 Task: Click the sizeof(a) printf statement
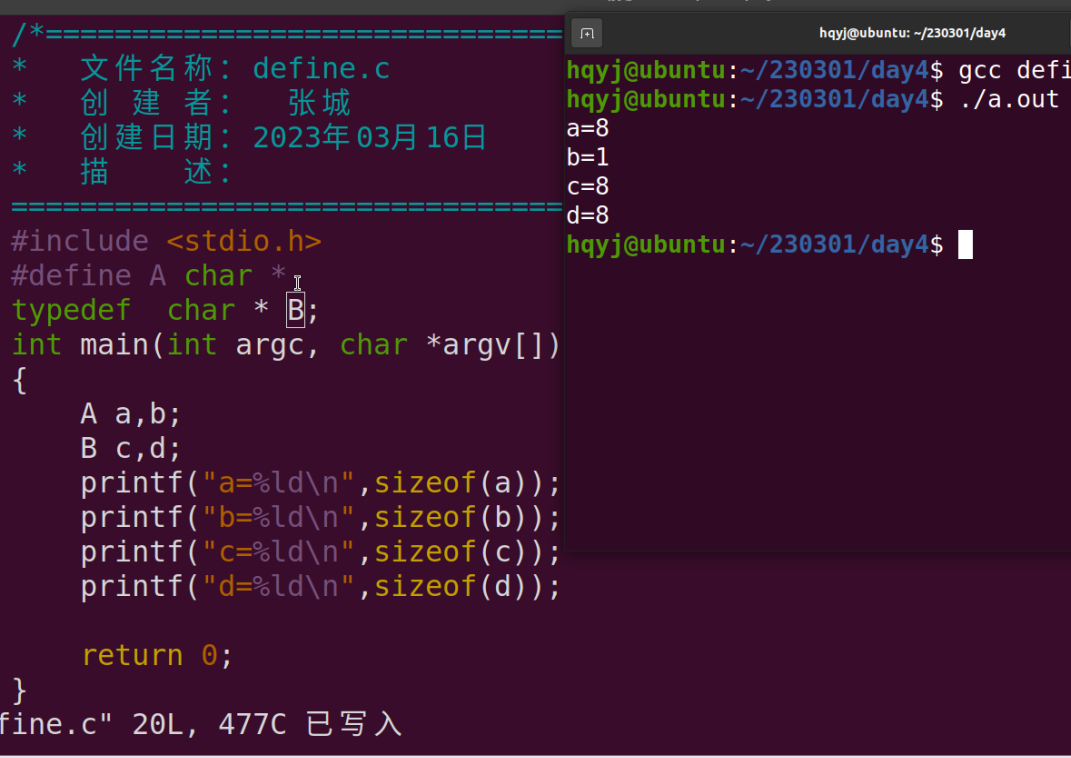(x=320, y=482)
